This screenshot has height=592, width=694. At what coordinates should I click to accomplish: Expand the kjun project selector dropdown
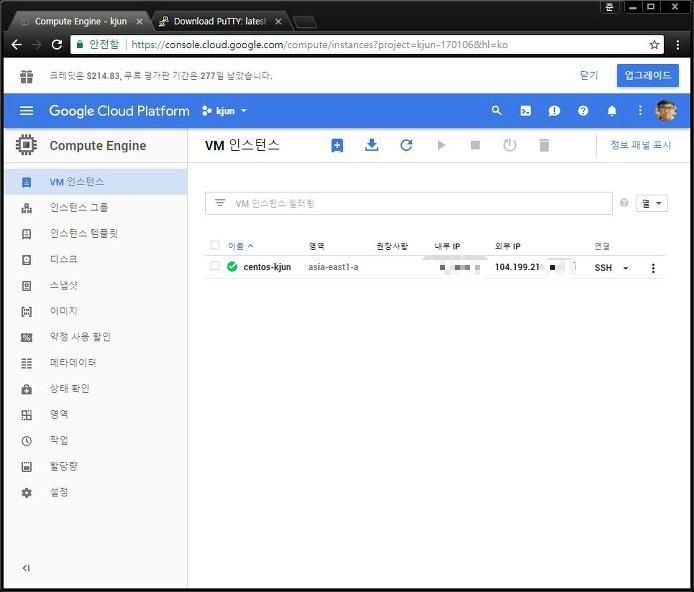(224, 111)
